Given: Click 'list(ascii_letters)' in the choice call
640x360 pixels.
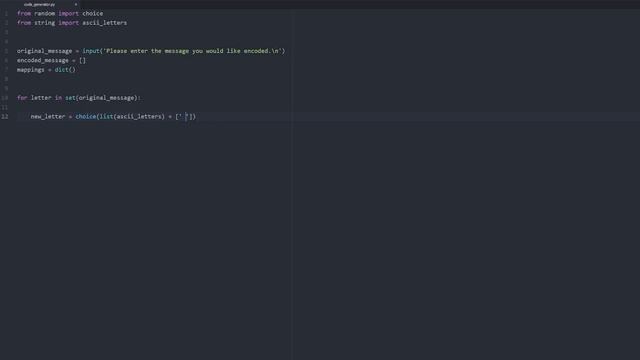Looking at the screenshot, I should 132,117.
